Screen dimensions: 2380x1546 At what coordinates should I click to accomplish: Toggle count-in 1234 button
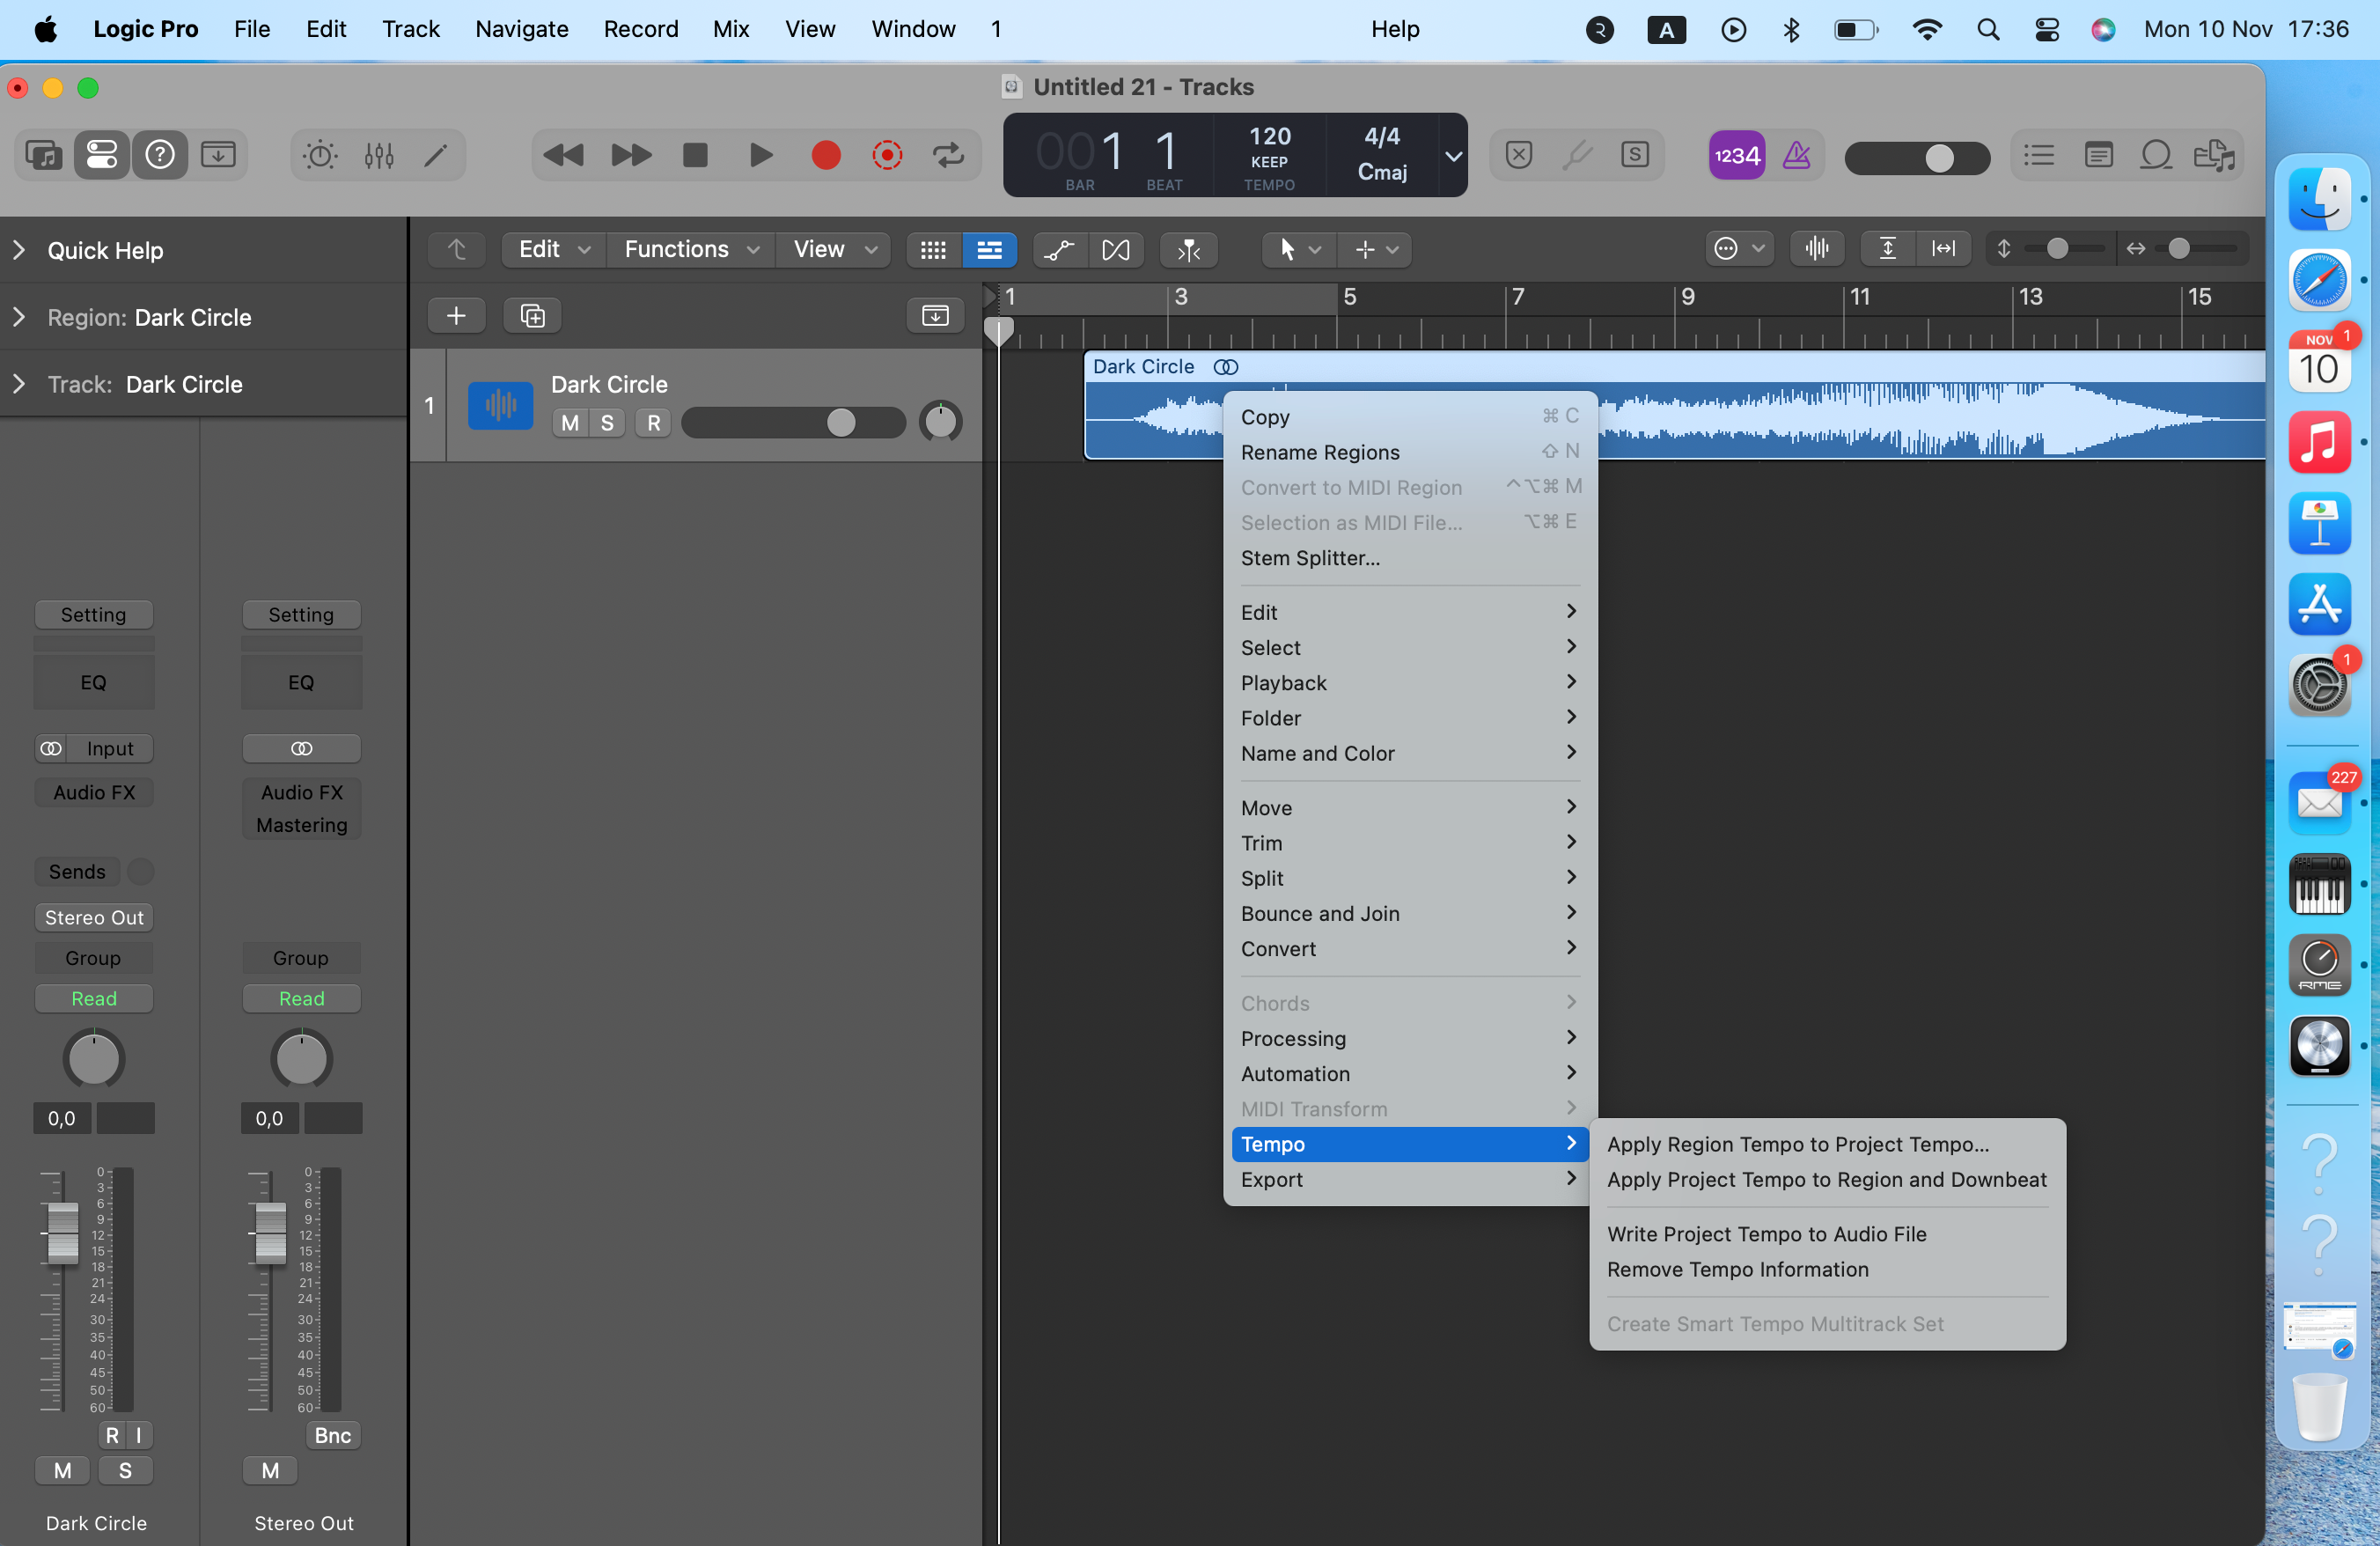click(1736, 155)
